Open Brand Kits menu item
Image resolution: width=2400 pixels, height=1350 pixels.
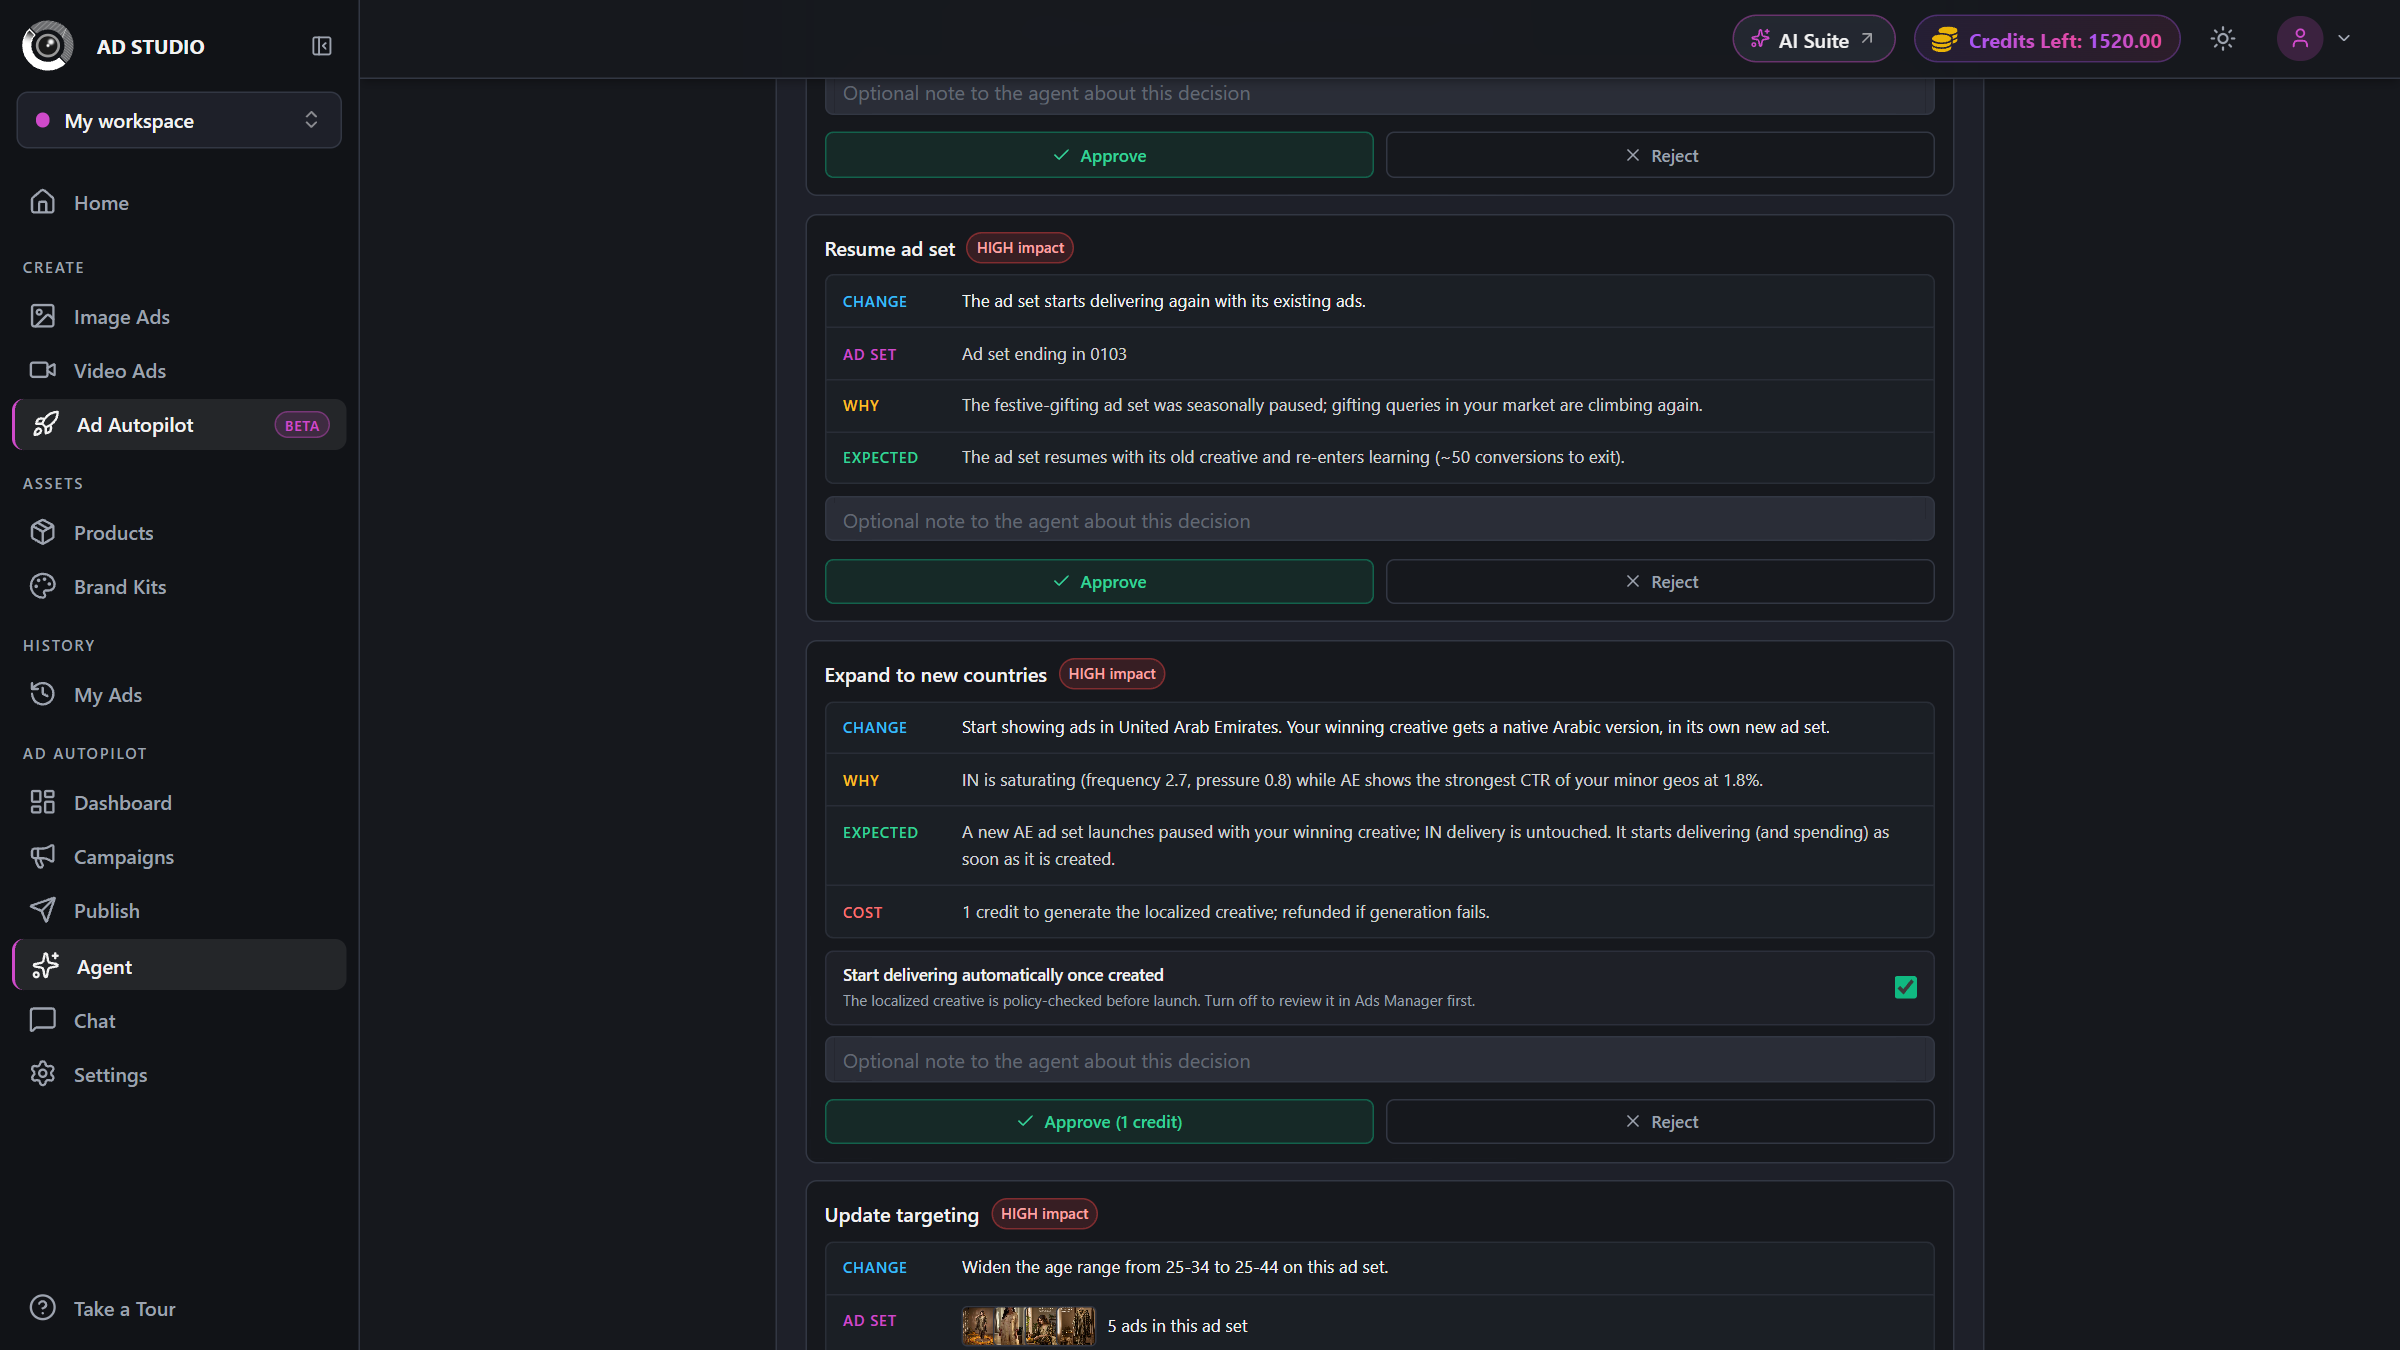click(179, 586)
